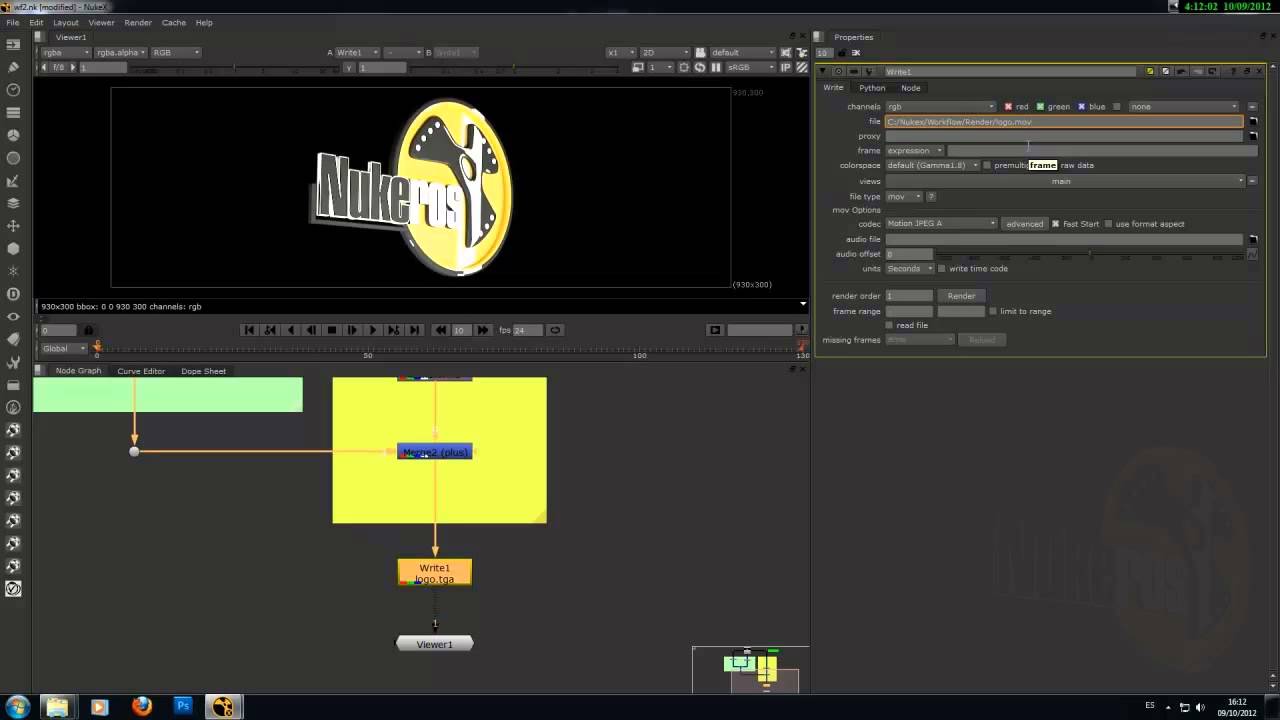Click the viewer refresh icon
The image size is (1280, 720).
[700, 67]
